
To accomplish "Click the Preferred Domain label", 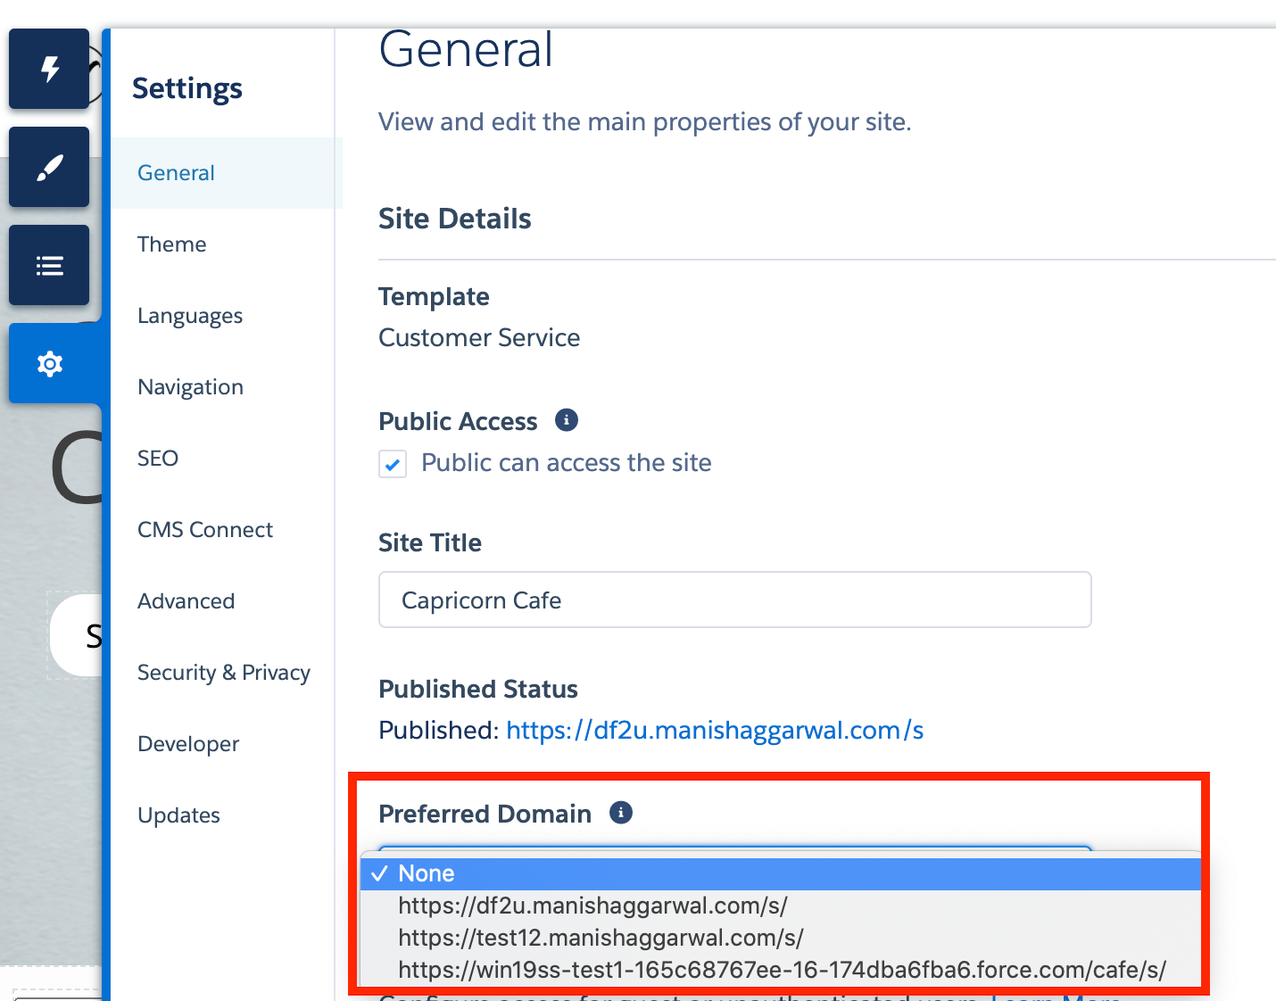I will 485,814.
